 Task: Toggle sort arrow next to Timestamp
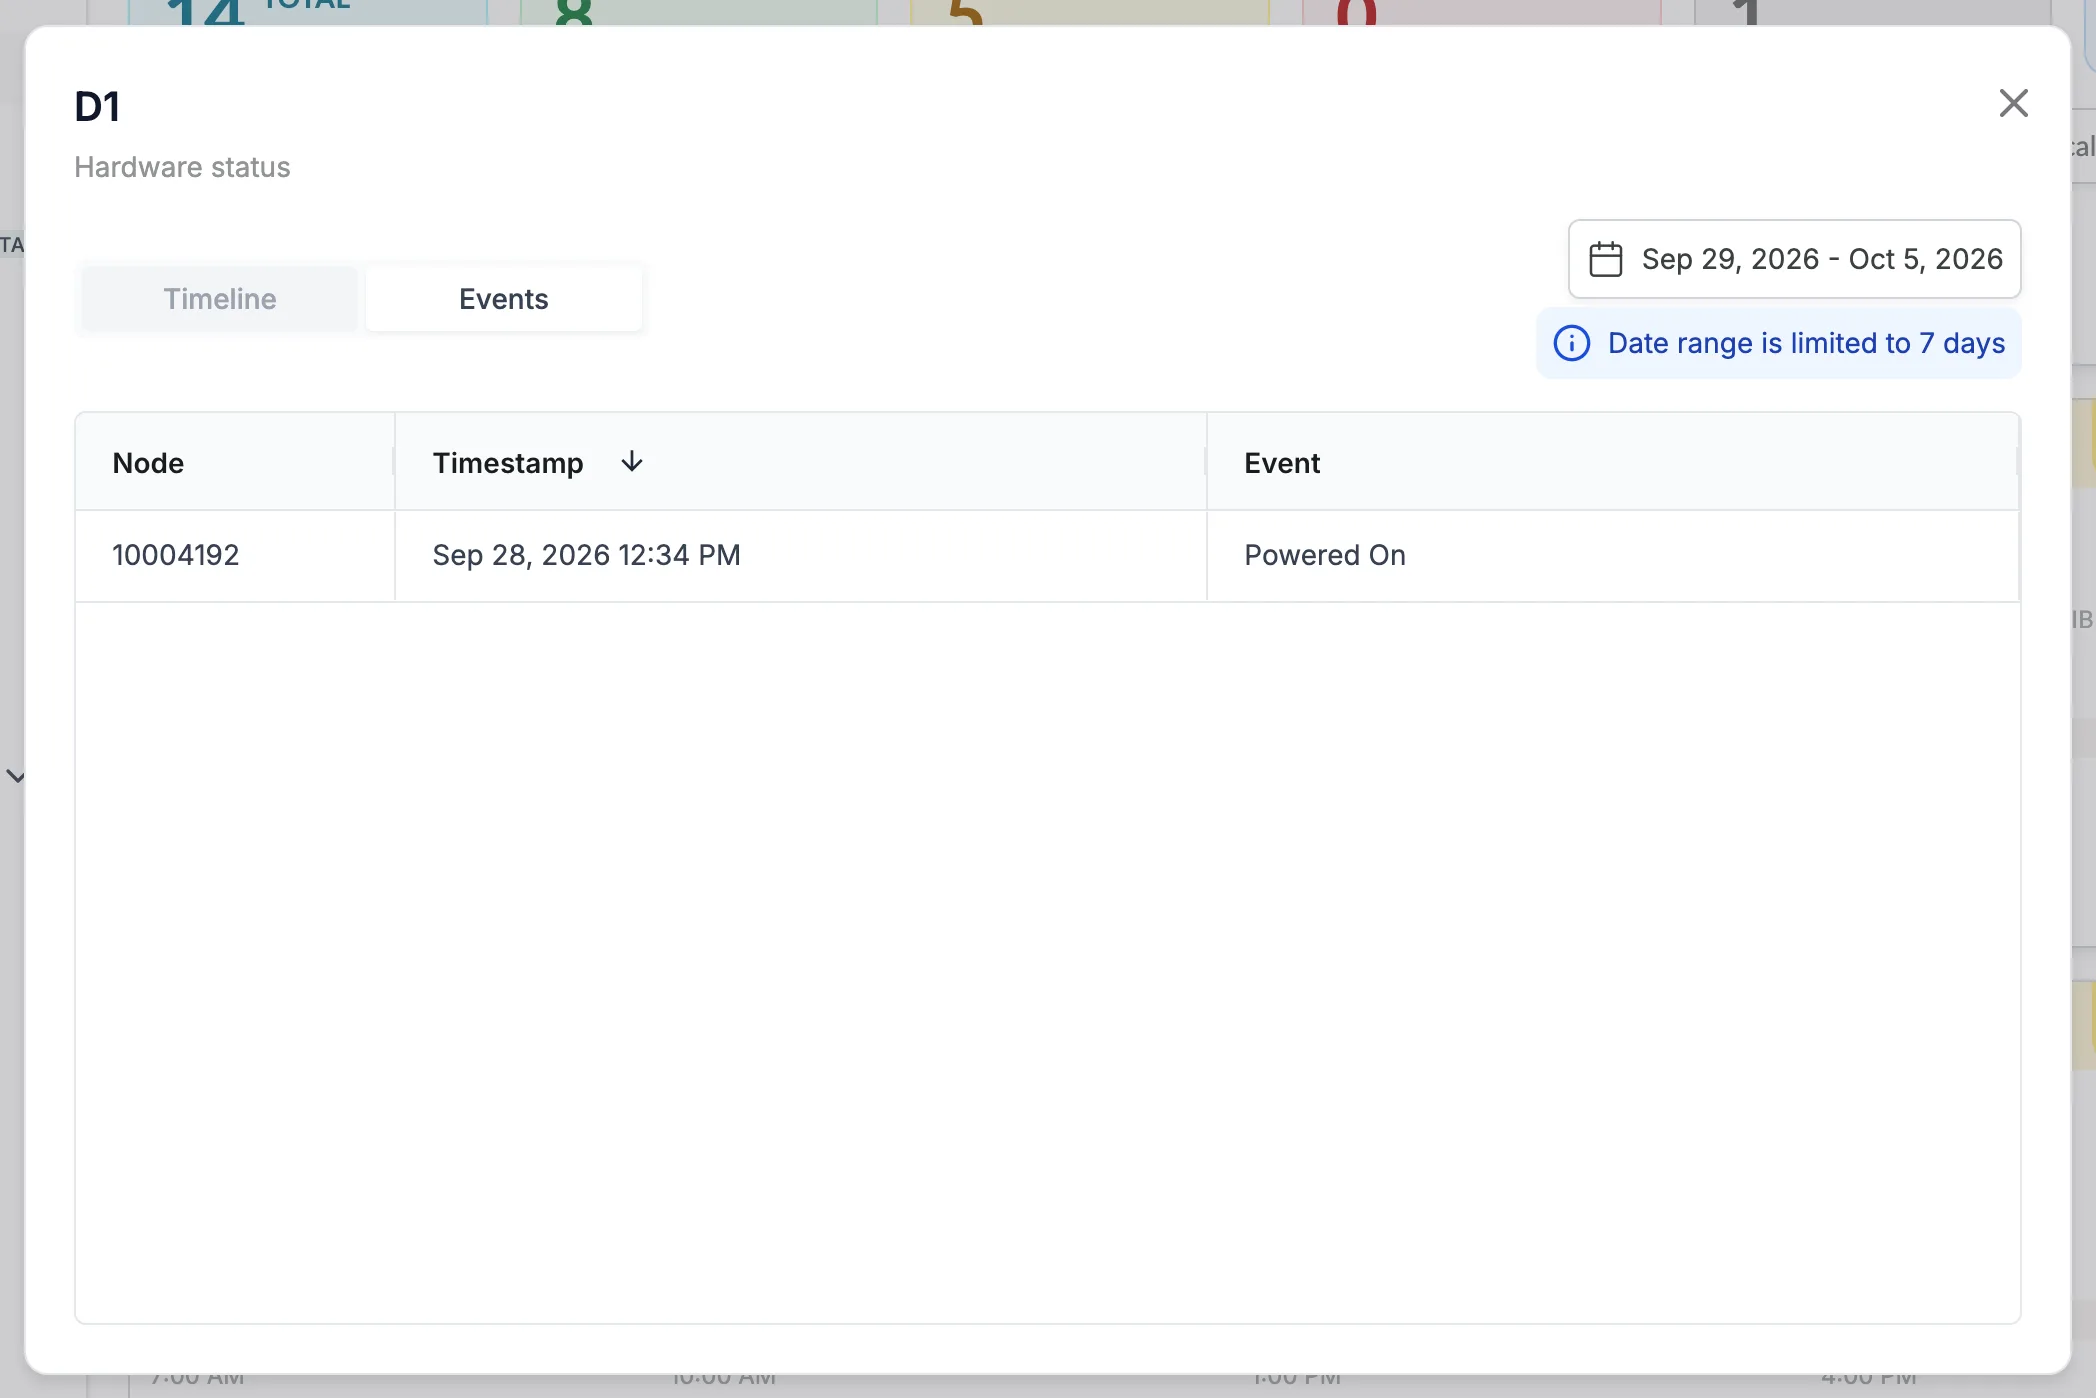[x=632, y=462]
